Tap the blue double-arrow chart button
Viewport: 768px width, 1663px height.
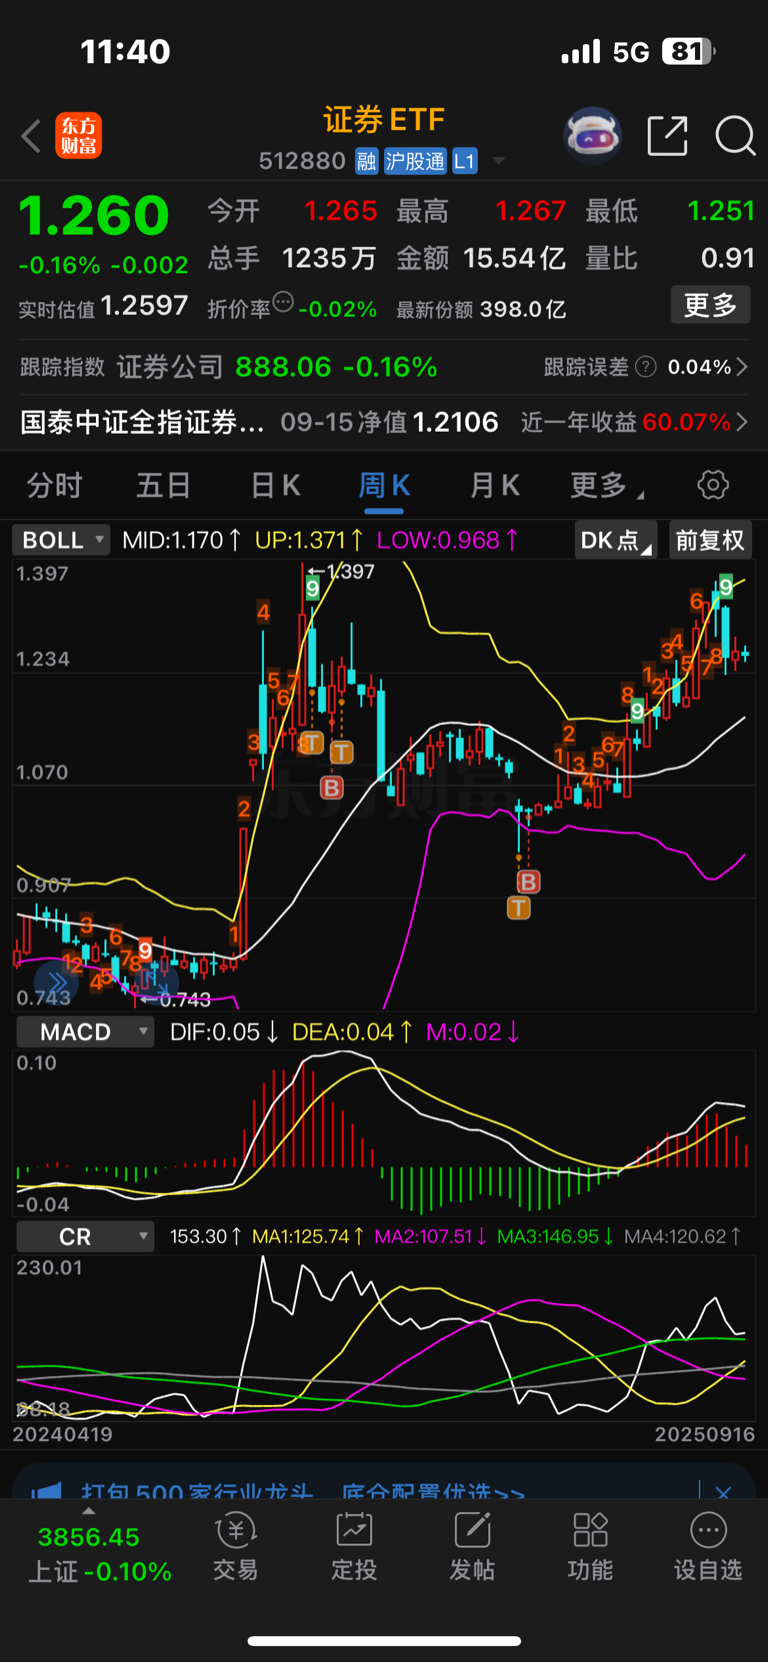(x=56, y=982)
